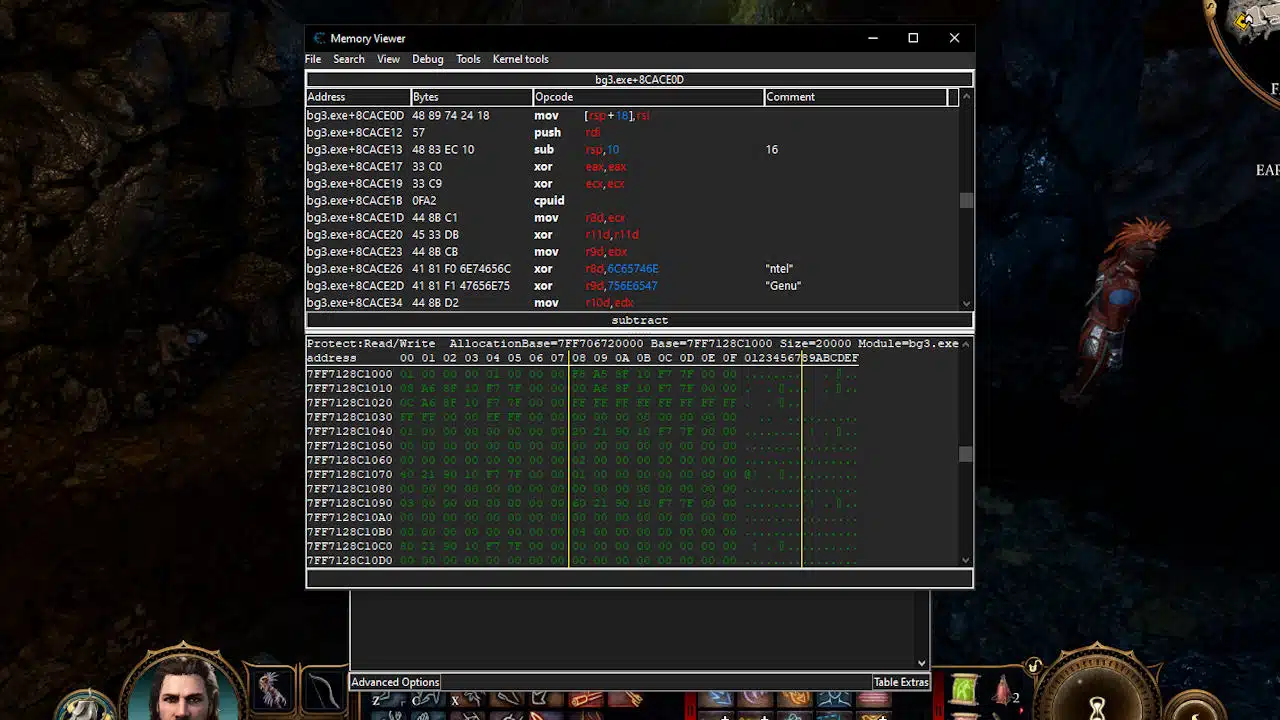1280x720 pixels.
Task: Open the View menu
Action: click(x=388, y=59)
